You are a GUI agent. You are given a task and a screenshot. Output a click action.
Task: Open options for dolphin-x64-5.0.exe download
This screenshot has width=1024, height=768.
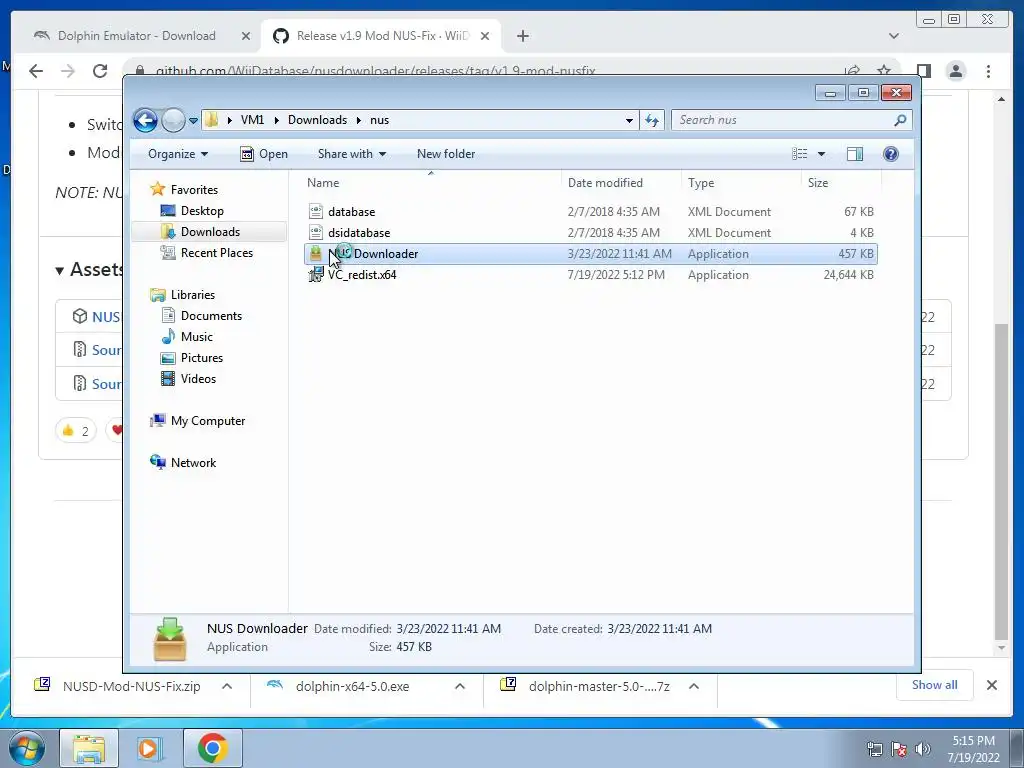[460, 686]
